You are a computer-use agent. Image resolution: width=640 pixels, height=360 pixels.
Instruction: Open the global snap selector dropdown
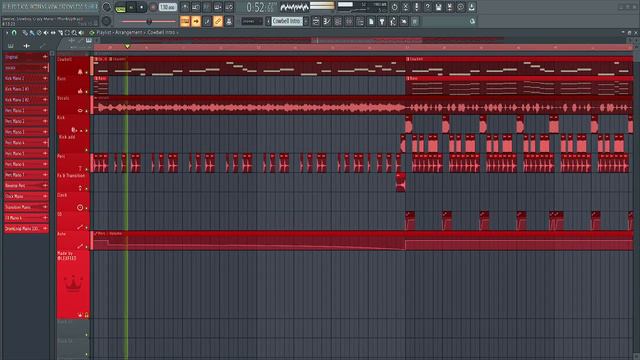coord(251,21)
